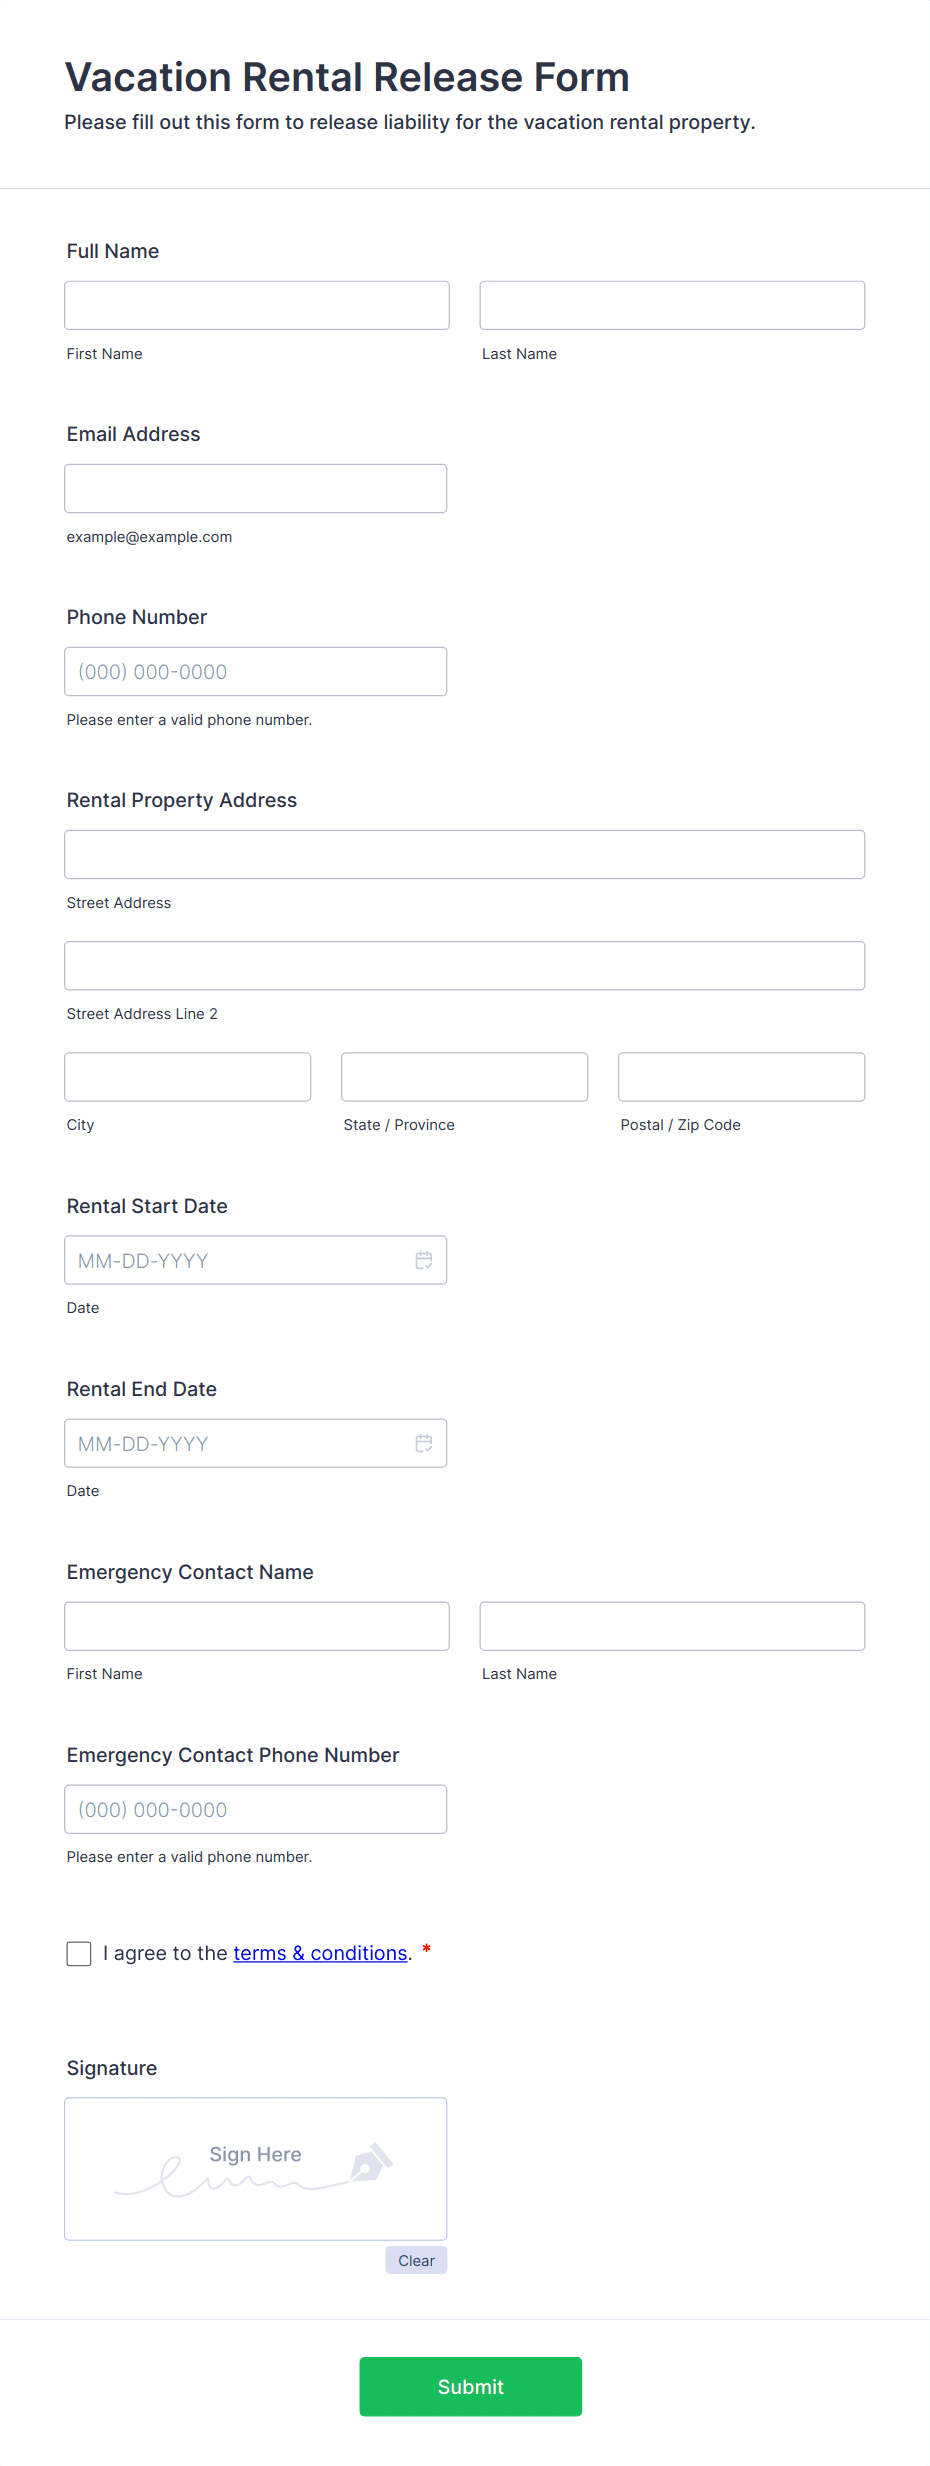This screenshot has height=2466, width=930.
Task: Click the pen icon in signature box
Action: pos(371,2162)
